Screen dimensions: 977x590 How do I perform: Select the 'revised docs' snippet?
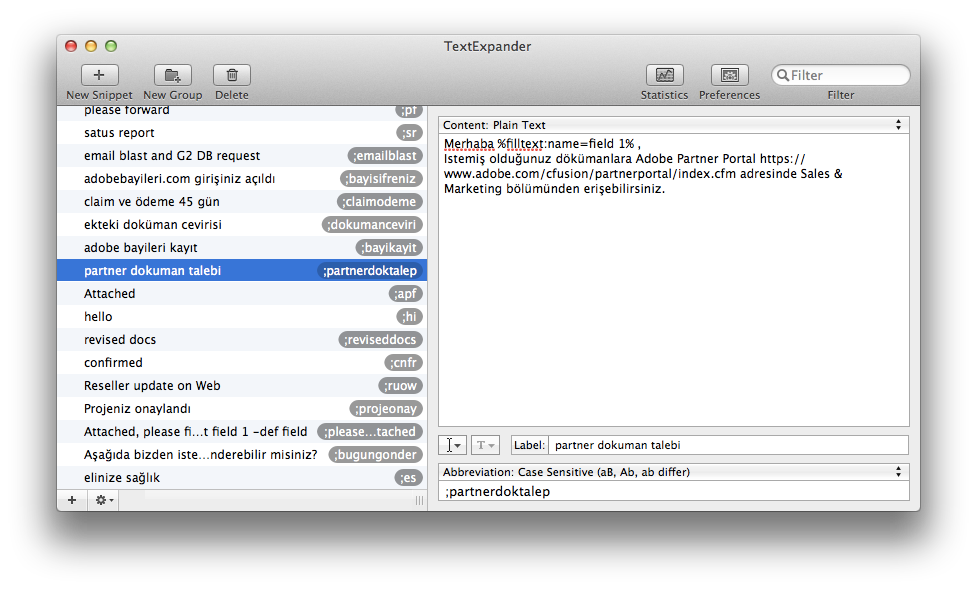pyautogui.click(x=242, y=340)
